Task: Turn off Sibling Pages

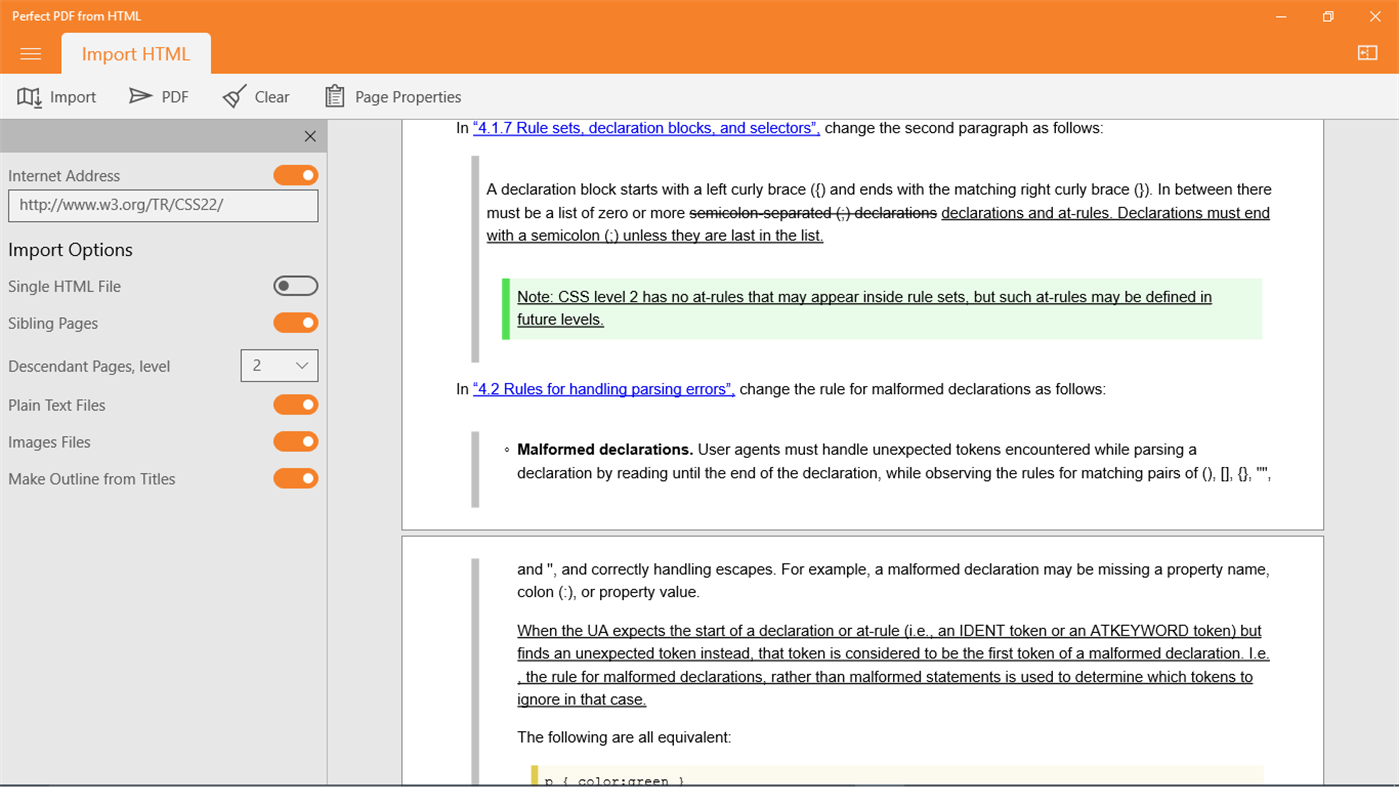Action: 295,322
